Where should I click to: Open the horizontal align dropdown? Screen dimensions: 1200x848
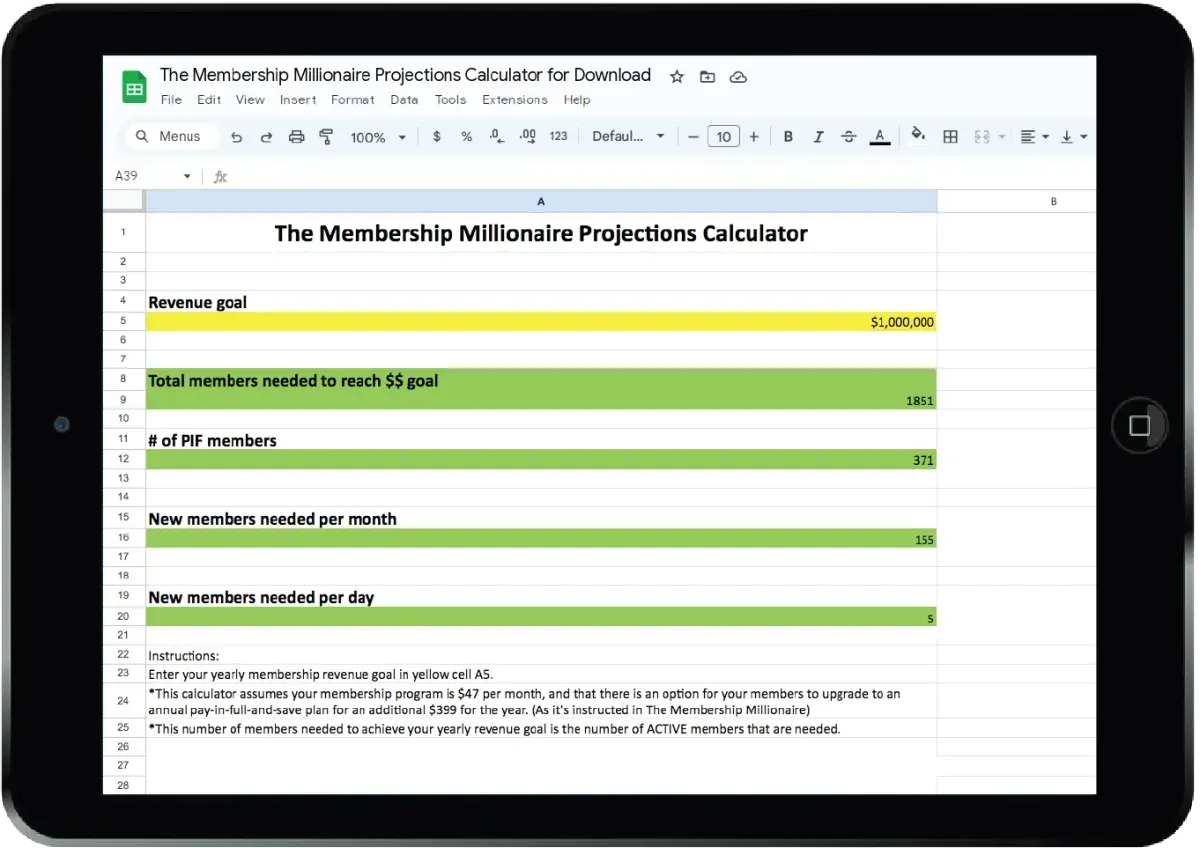click(1034, 137)
